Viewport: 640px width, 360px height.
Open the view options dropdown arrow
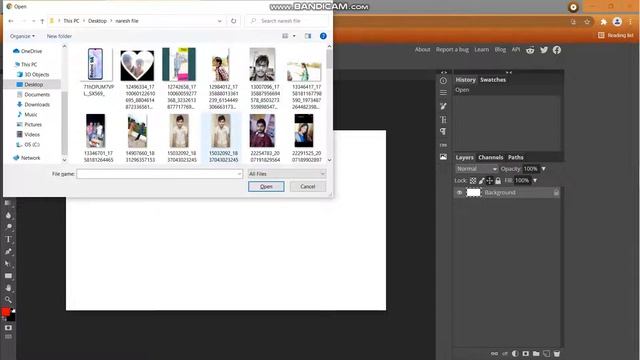click(x=294, y=36)
